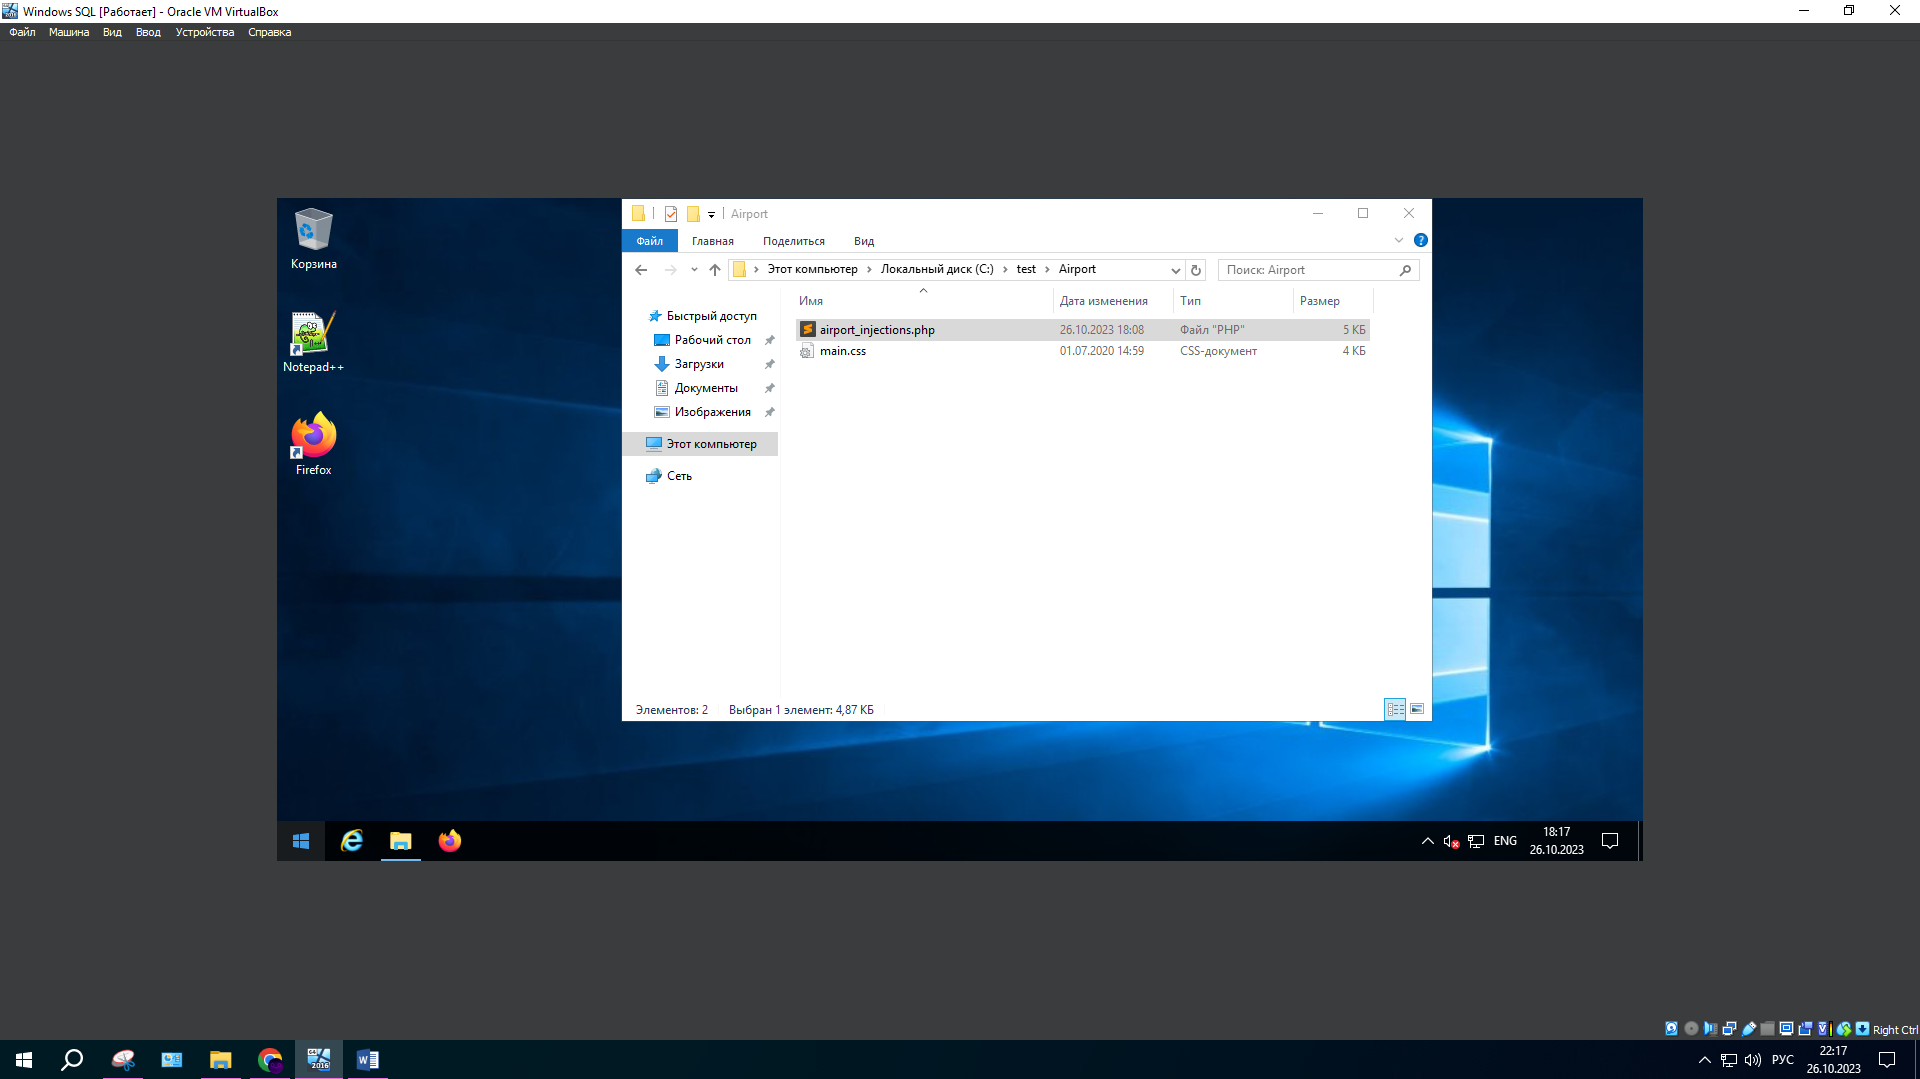The image size is (1920, 1079).
Task: Click the guest muted volume icon
Action: [x=1451, y=842]
